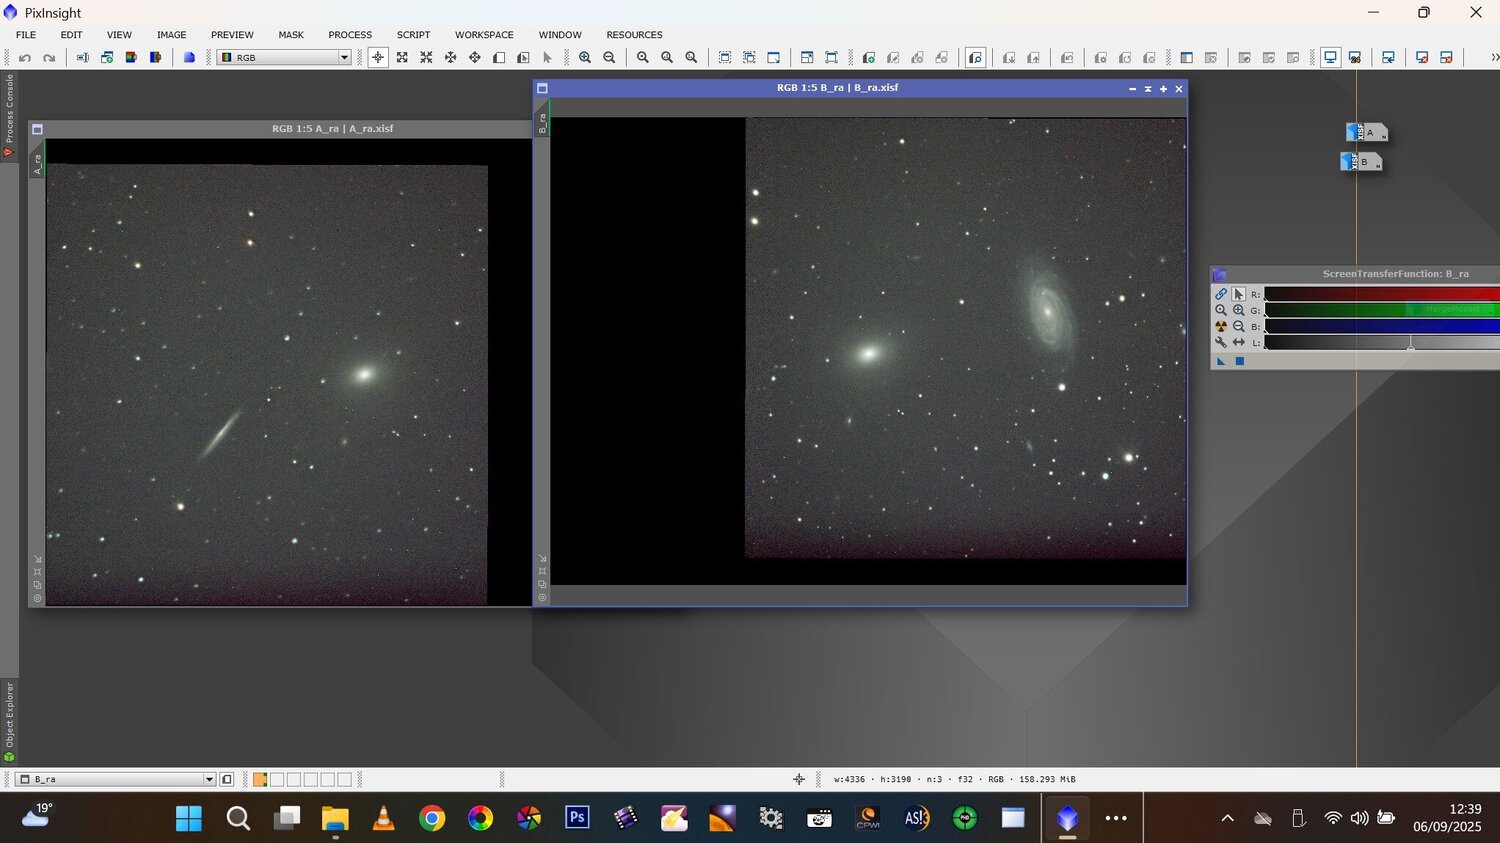
Task: Open Google Chrome from the taskbar
Action: coord(432,818)
